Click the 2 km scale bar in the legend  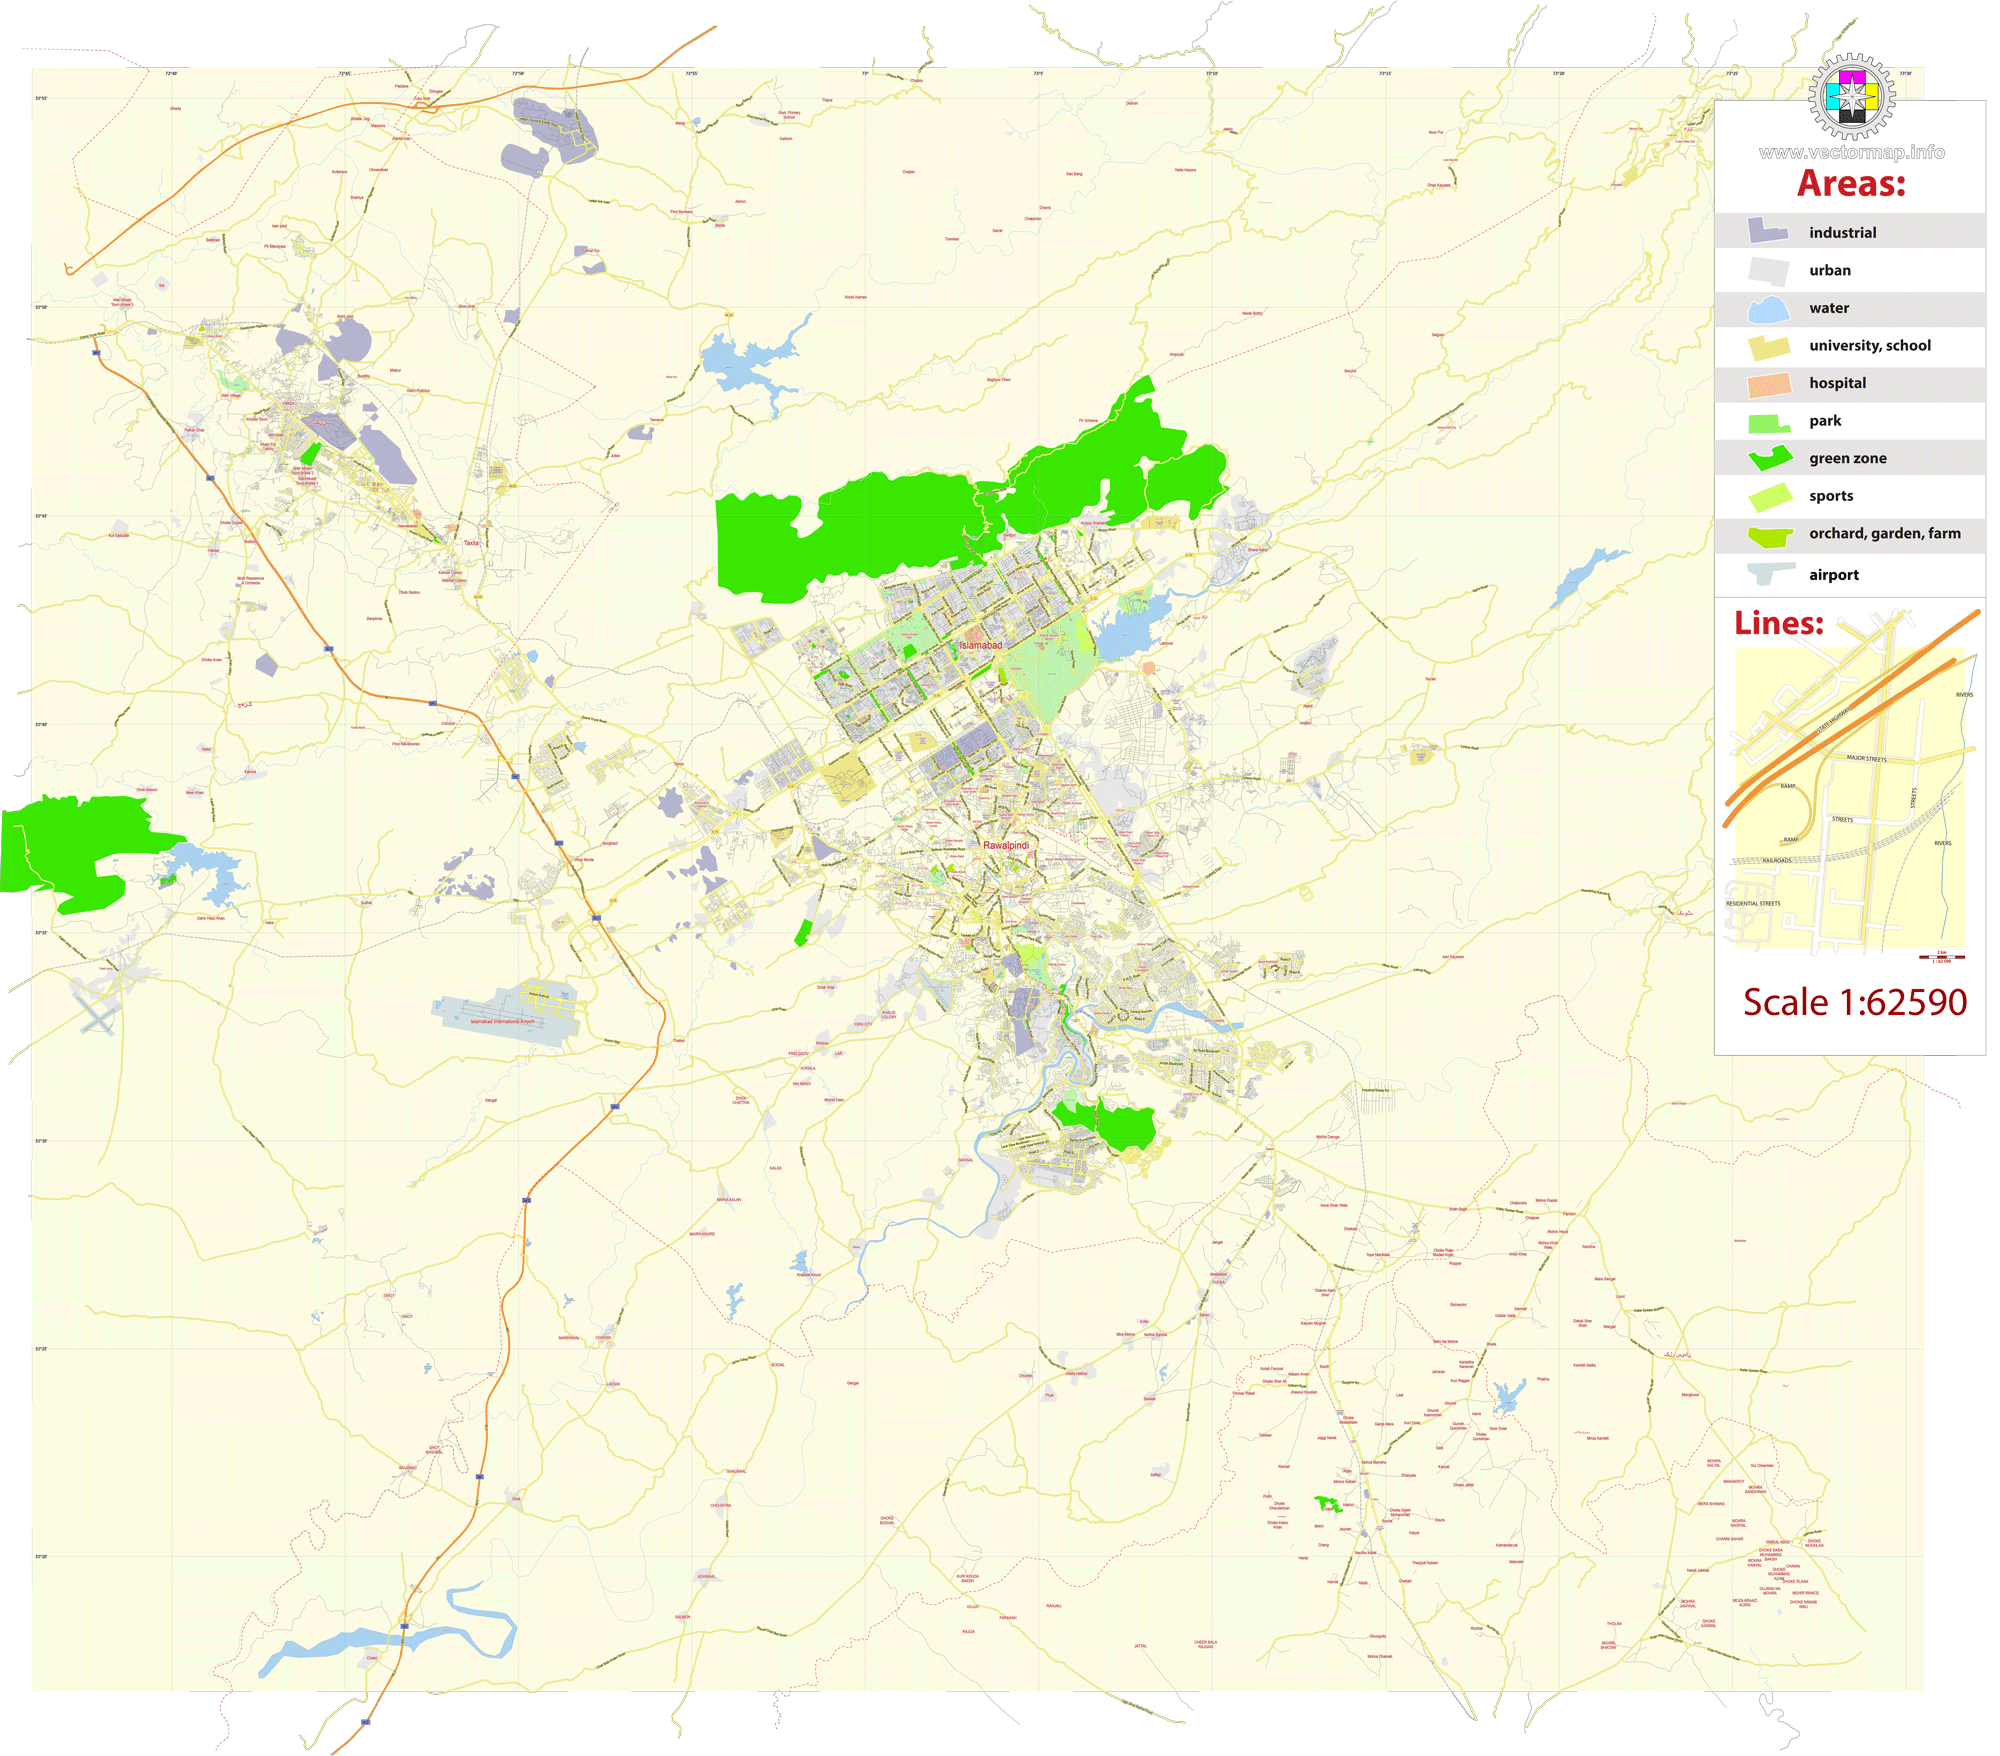click(x=1941, y=957)
